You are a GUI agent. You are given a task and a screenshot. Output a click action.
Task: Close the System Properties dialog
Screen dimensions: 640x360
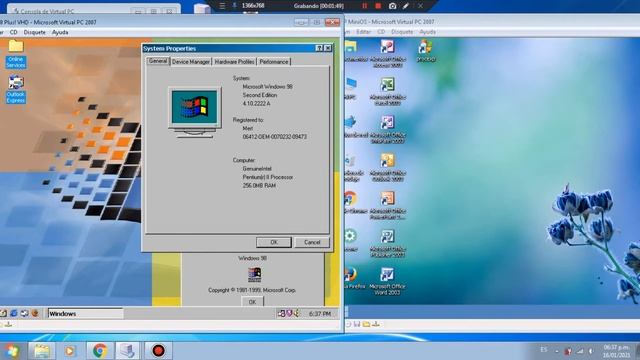[327, 48]
